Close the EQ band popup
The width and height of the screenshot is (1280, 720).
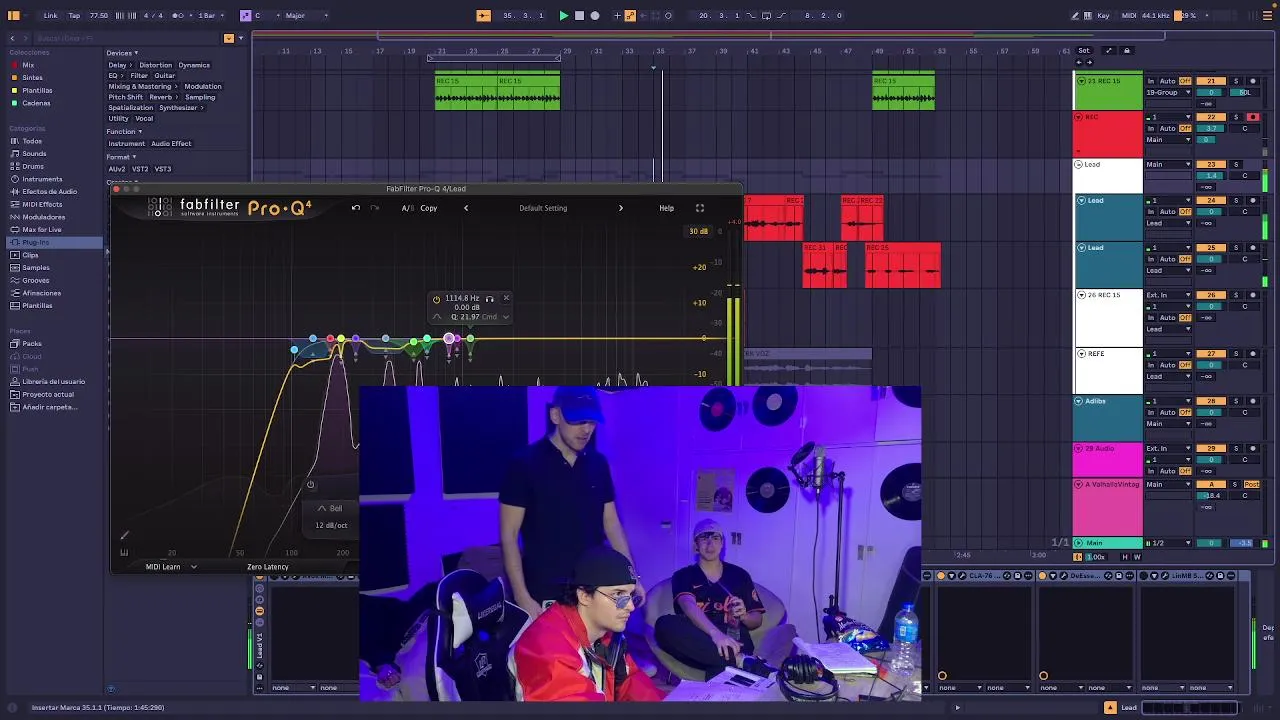505,298
